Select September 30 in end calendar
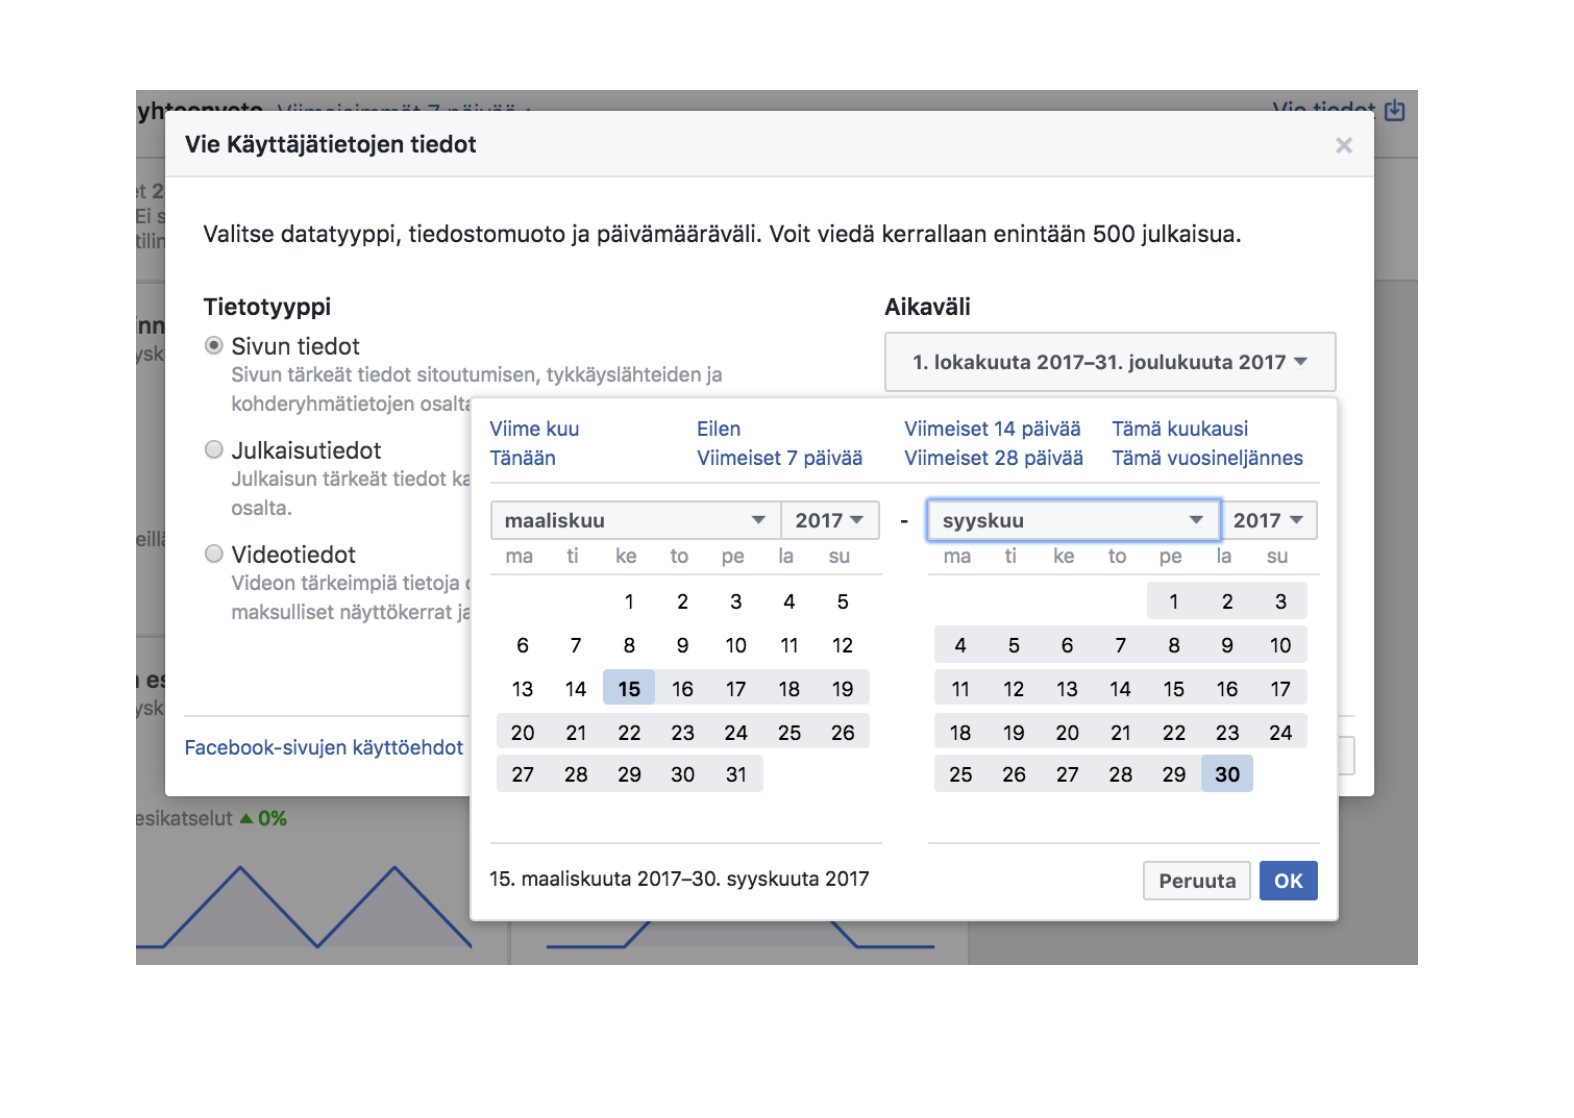The height and width of the screenshot is (1118, 1574). pyautogui.click(x=1227, y=775)
